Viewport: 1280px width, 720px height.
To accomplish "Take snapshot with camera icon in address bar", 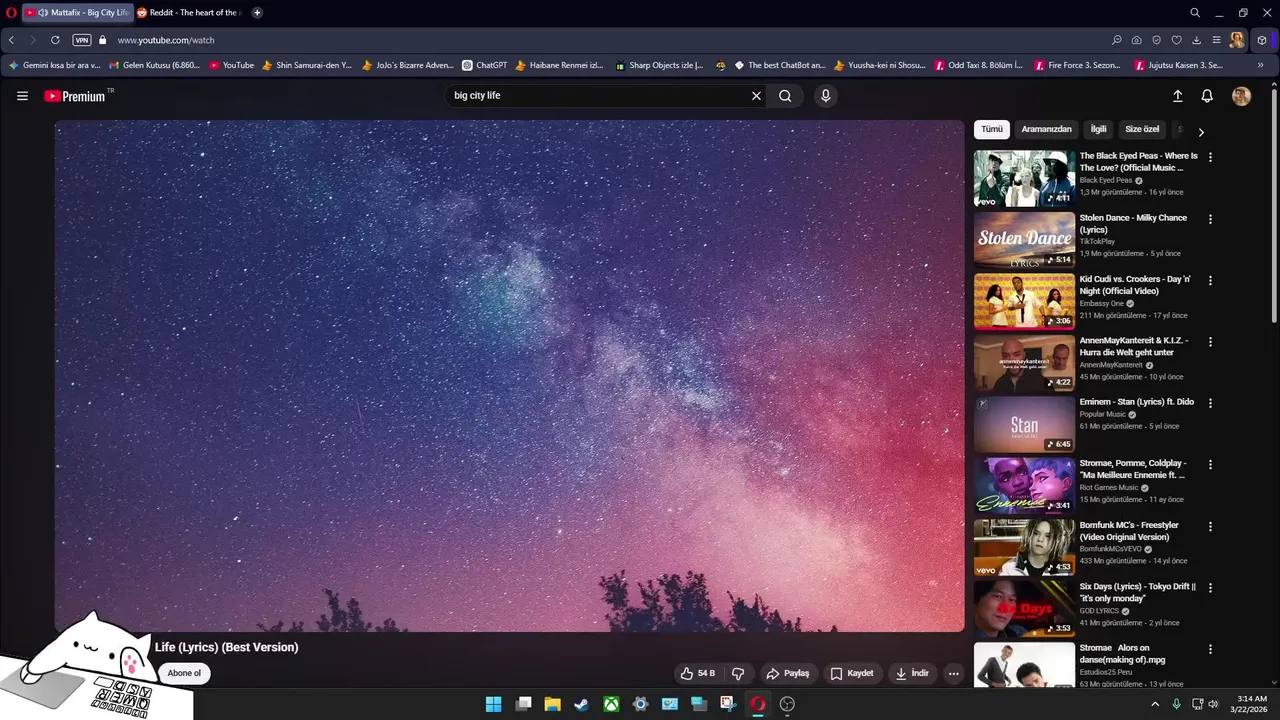I will coord(1137,40).
